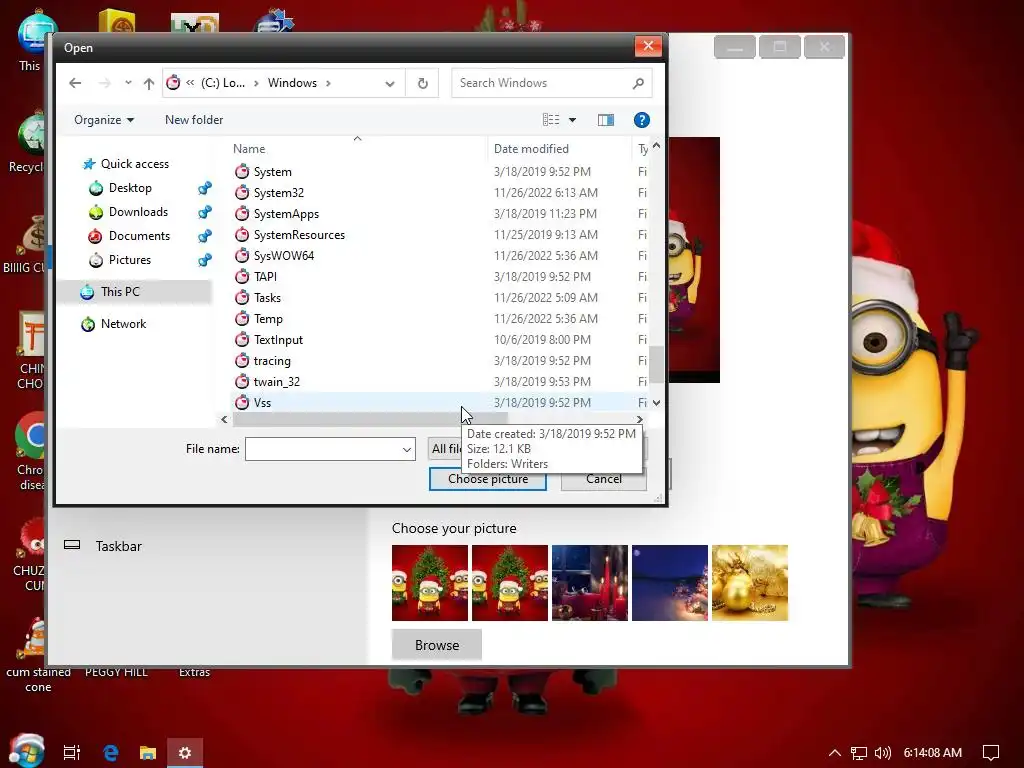The height and width of the screenshot is (768, 1024).
Task: Click the Pictures icon in the navigation pane
Action: pos(96,260)
